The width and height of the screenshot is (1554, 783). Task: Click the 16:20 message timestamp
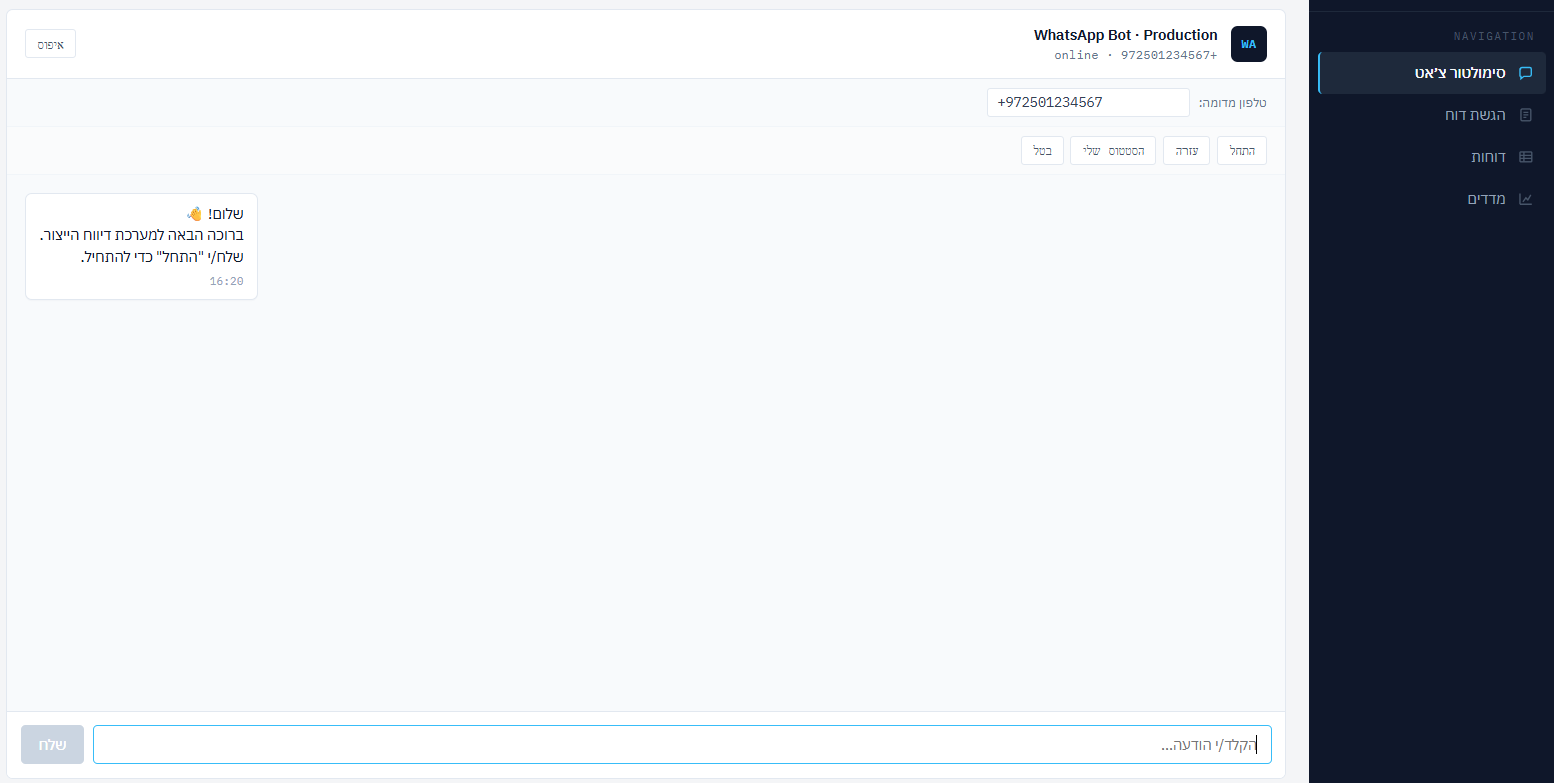pyautogui.click(x=226, y=281)
